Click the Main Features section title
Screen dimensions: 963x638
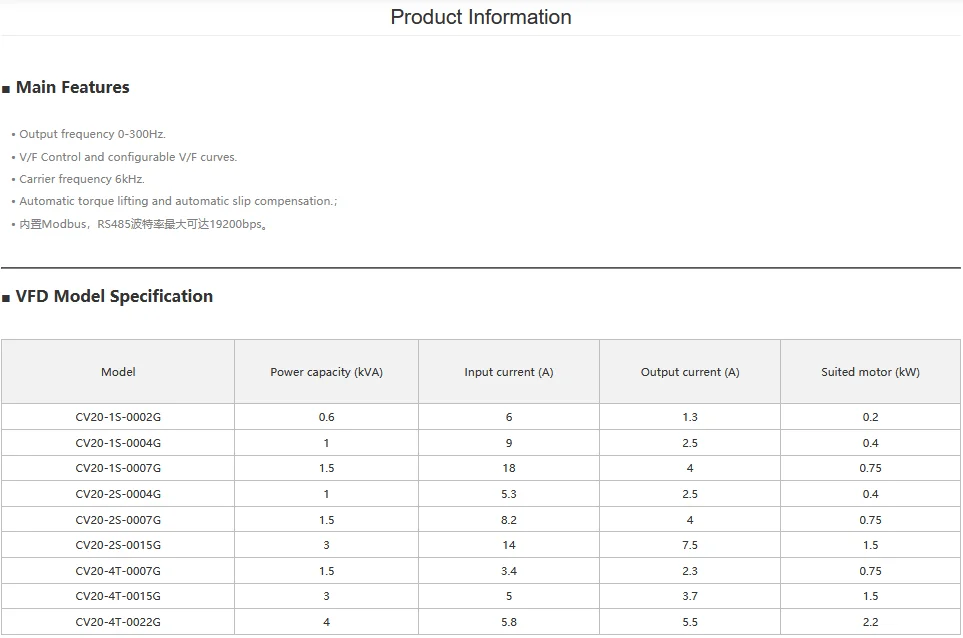[72, 88]
